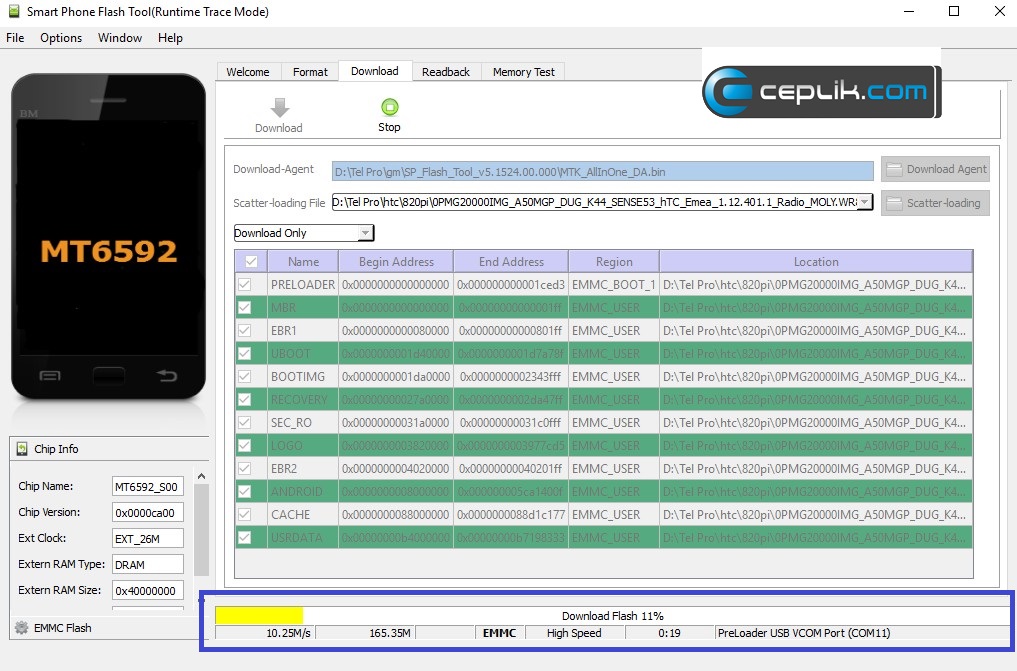The height and width of the screenshot is (671, 1017).
Task: Click the Chip Info panel icon
Action: pos(22,449)
